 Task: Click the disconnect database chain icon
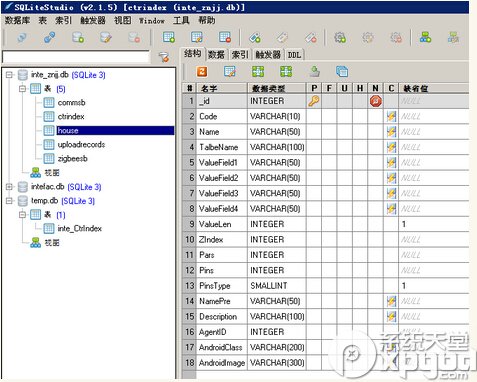50,37
